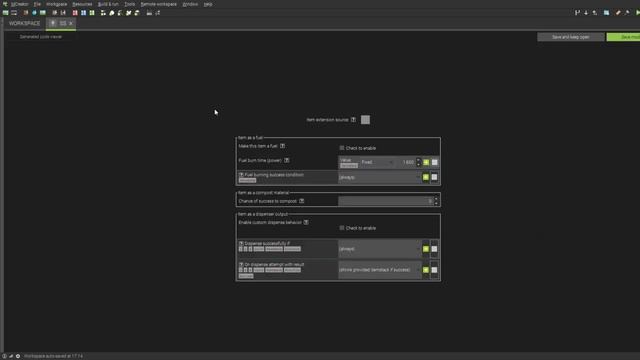
Task: Click the Chance of success to compost field
Action: (x=386, y=201)
